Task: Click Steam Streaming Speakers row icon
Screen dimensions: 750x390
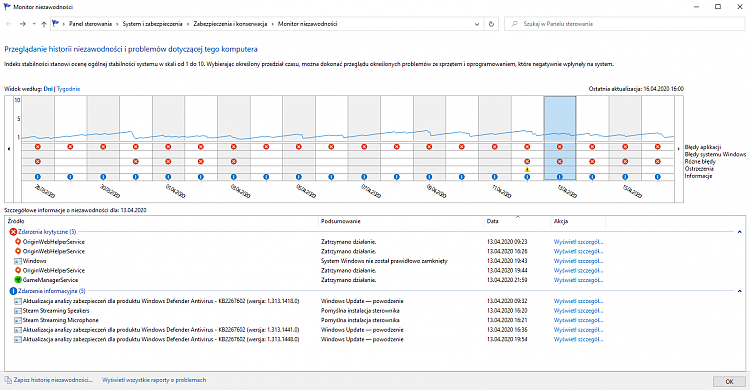Action: pos(18,311)
